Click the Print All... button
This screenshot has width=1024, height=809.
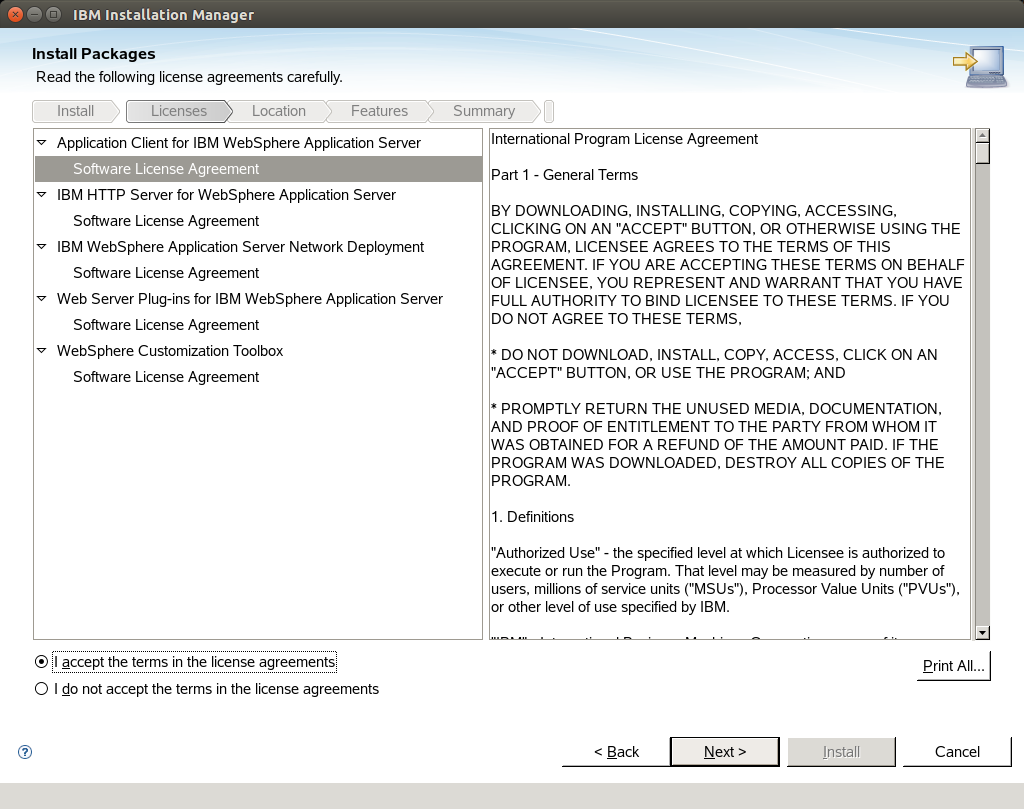point(953,666)
